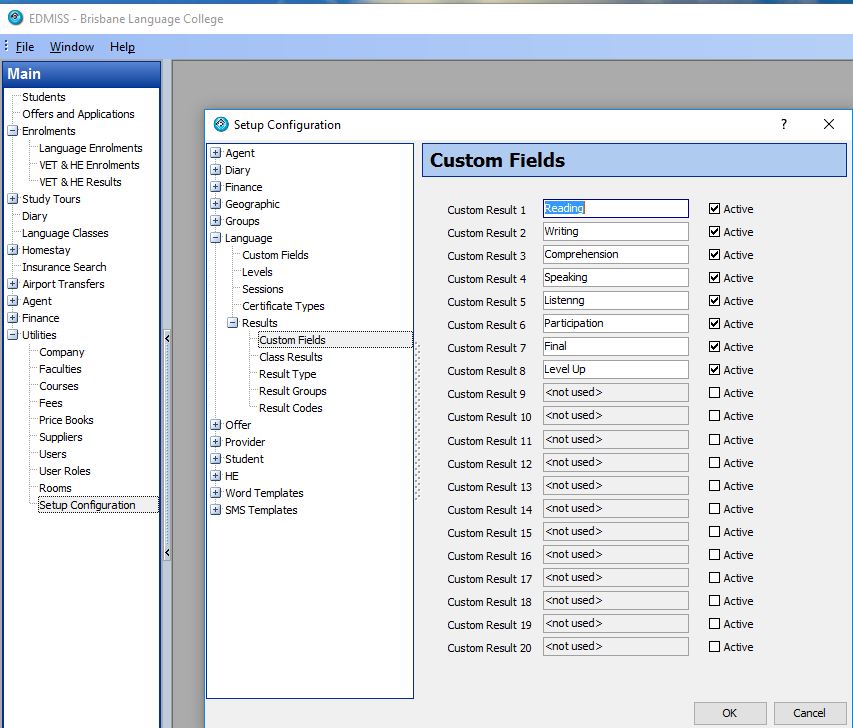
Task: Open the Window menu
Action: pos(71,46)
